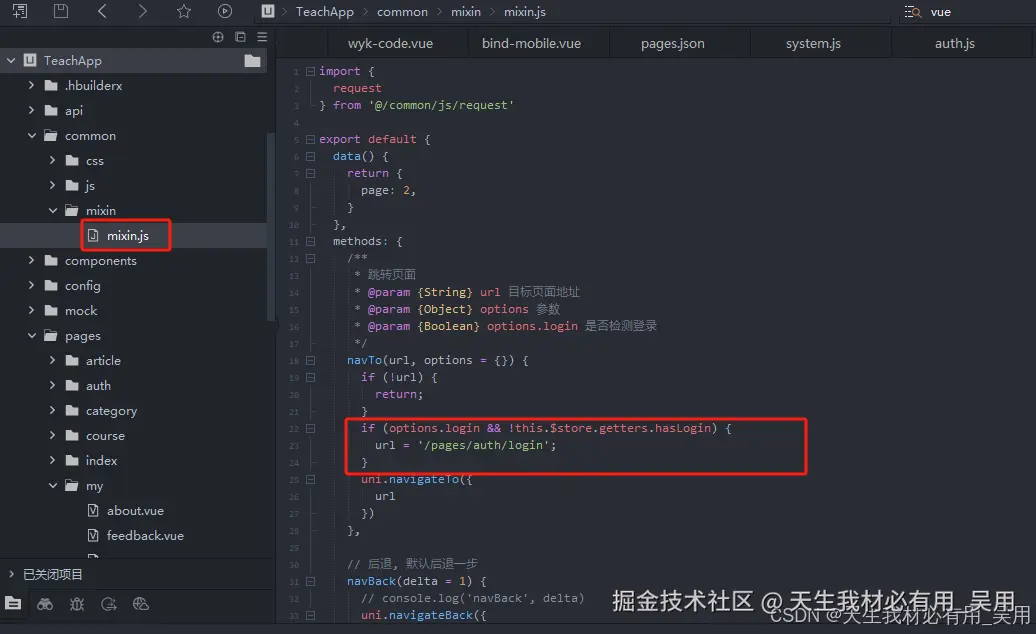The width and height of the screenshot is (1036, 634).
Task: Open favorites with the star icon
Action: coord(183,11)
